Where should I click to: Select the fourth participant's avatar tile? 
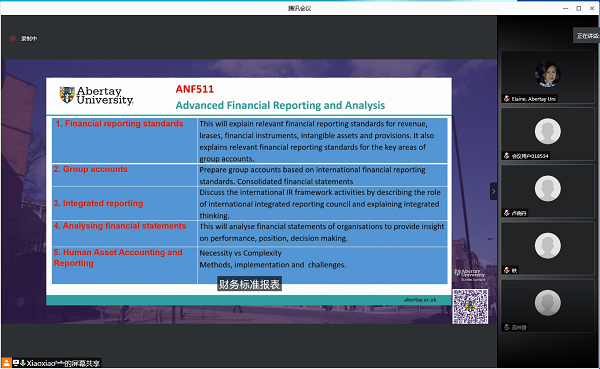click(x=548, y=246)
